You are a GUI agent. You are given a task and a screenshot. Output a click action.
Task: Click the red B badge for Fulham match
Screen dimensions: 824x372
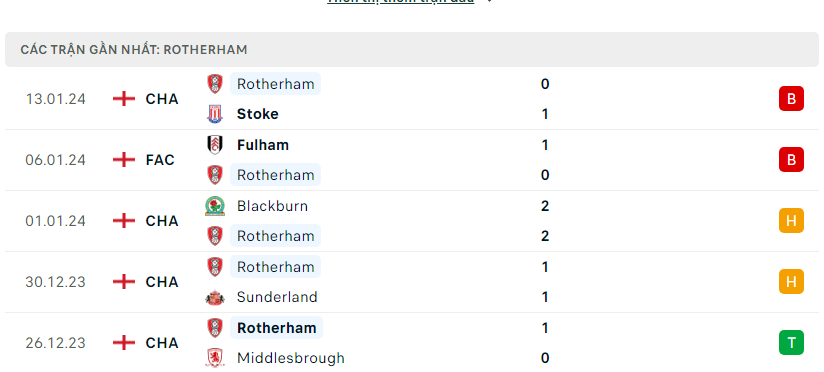point(791,160)
